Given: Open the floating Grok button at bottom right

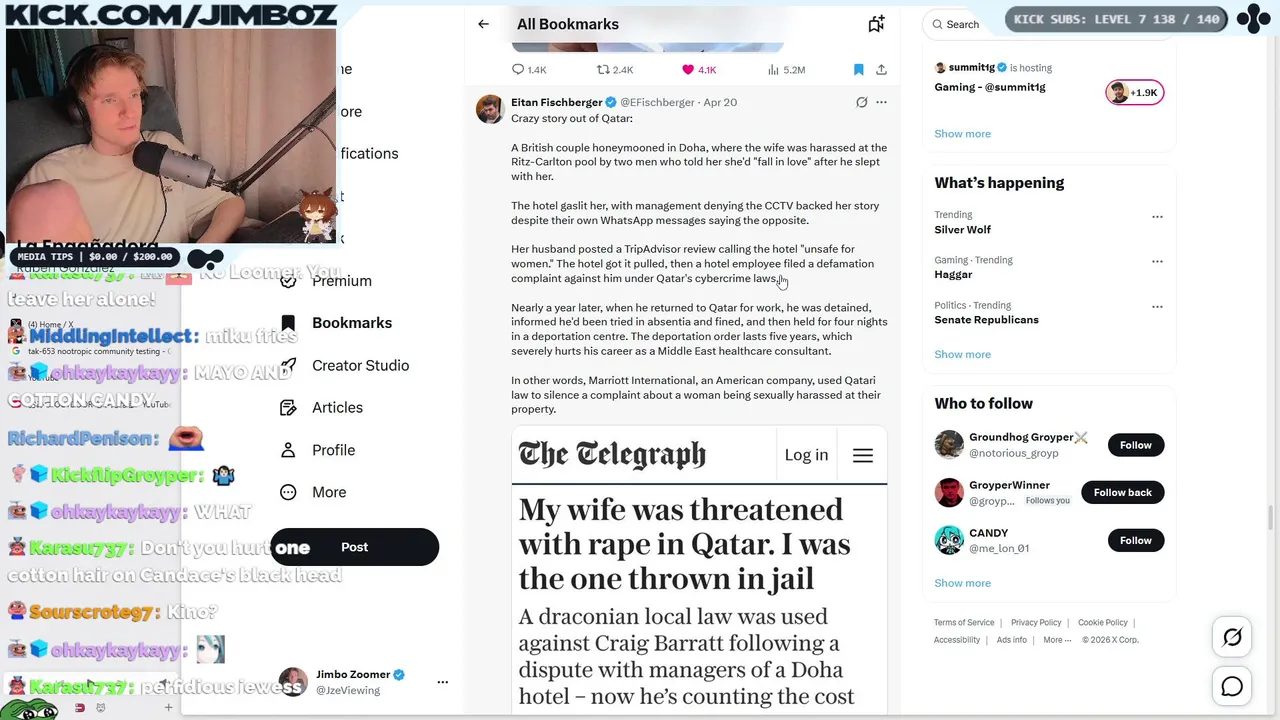Looking at the screenshot, I should point(1232,637).
